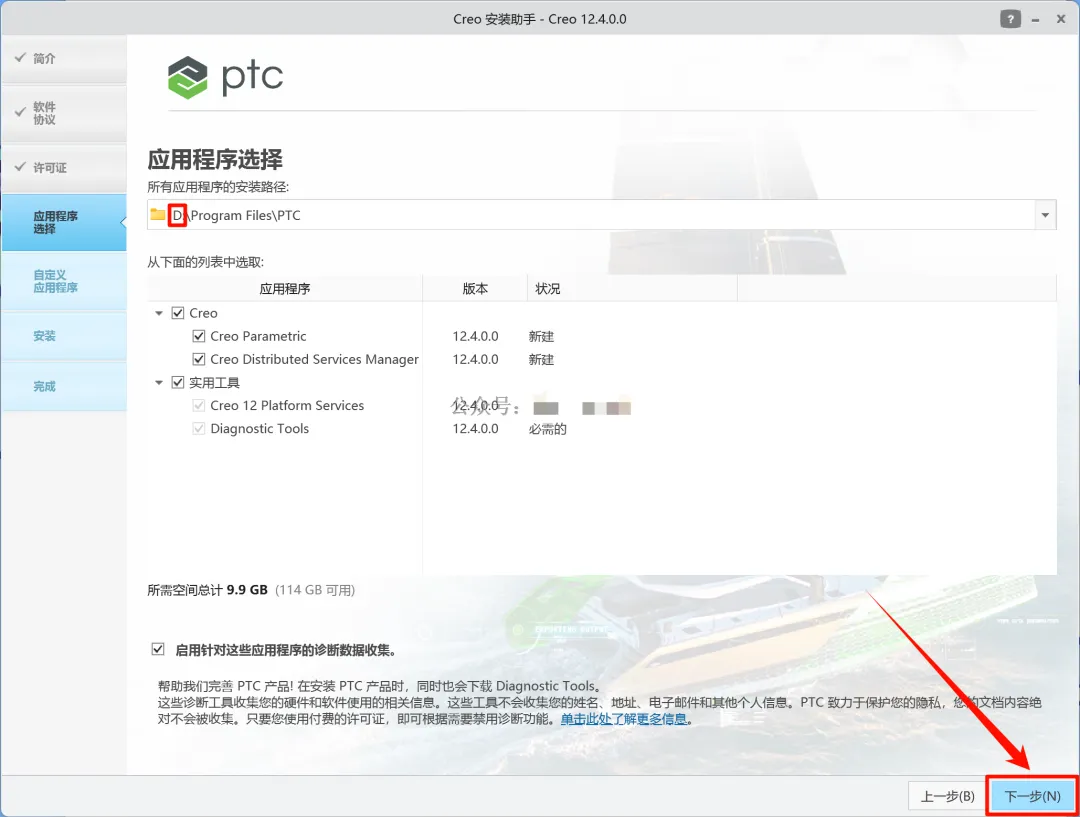
Task: Select Creo Distributed Services Manager label
Action: (314, 359)
